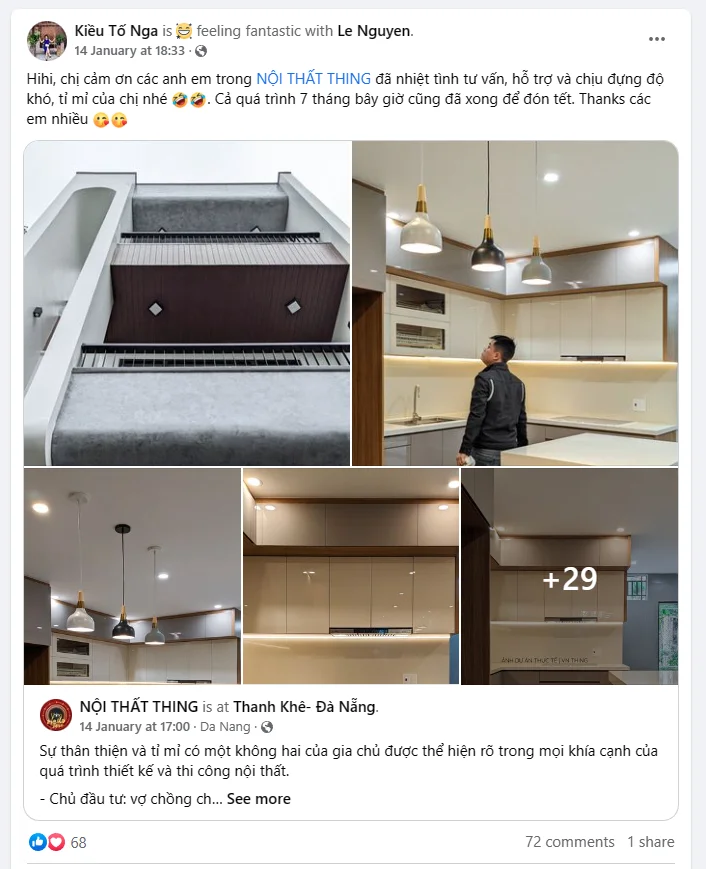Click the feeling fantastic emoji icon
This screenshot has height=869, width=706.
coord(184,31)
